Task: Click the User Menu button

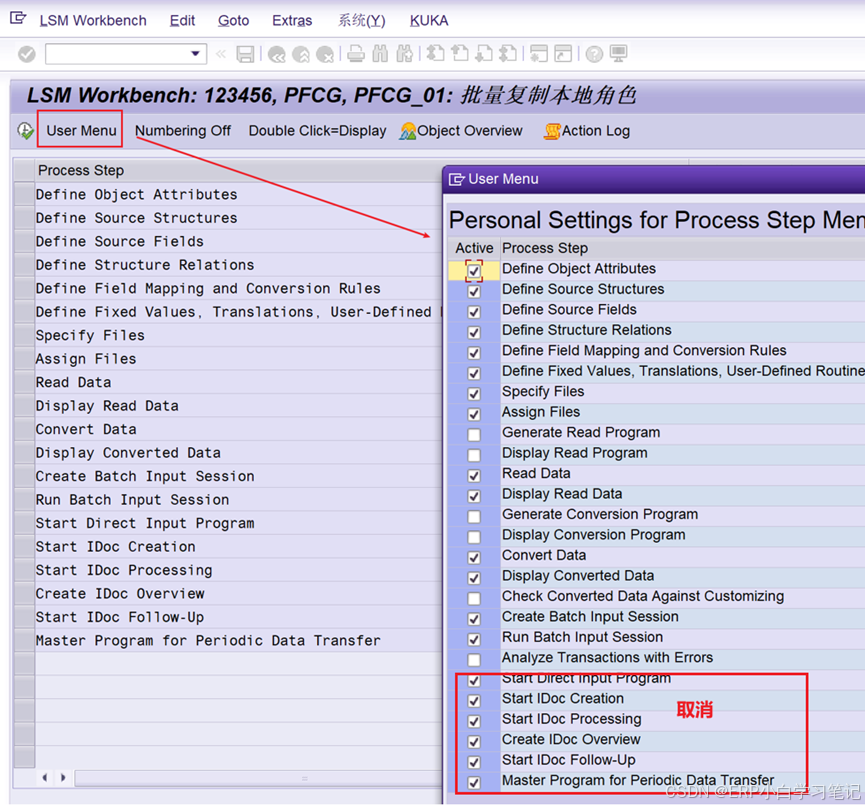Action: tap(81, 131)
